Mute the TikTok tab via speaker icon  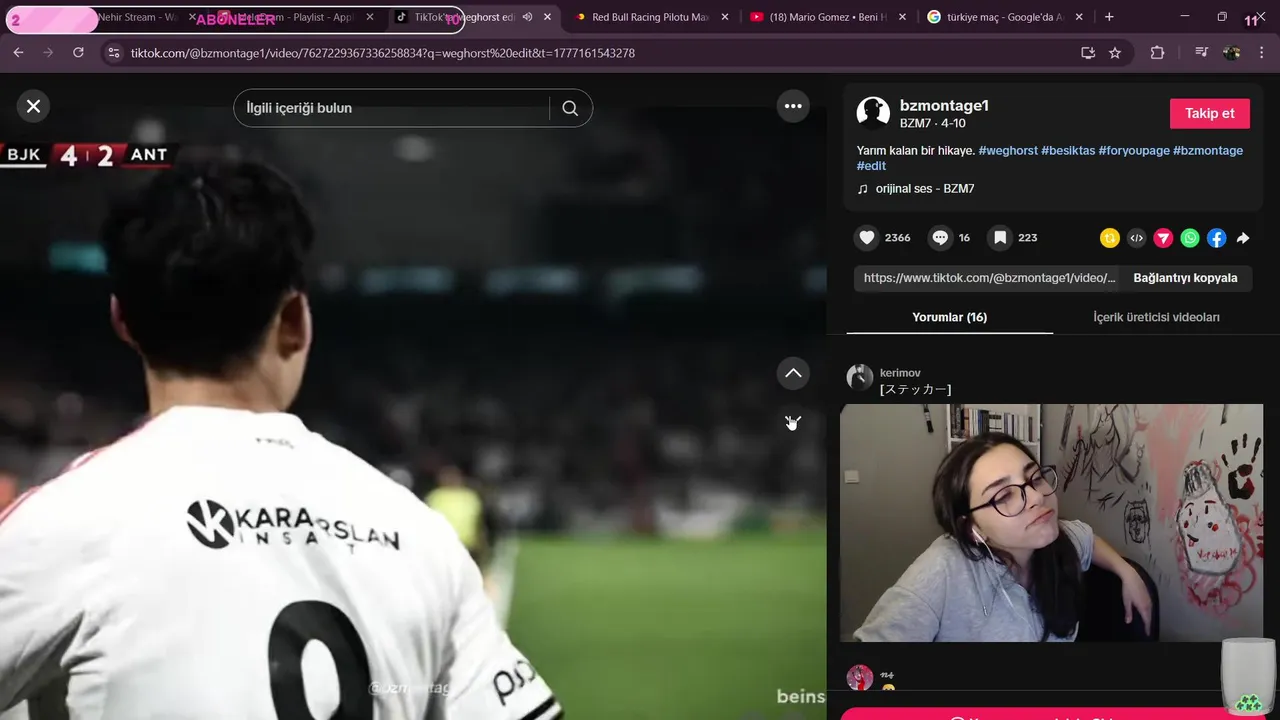[x=527, y=17]
